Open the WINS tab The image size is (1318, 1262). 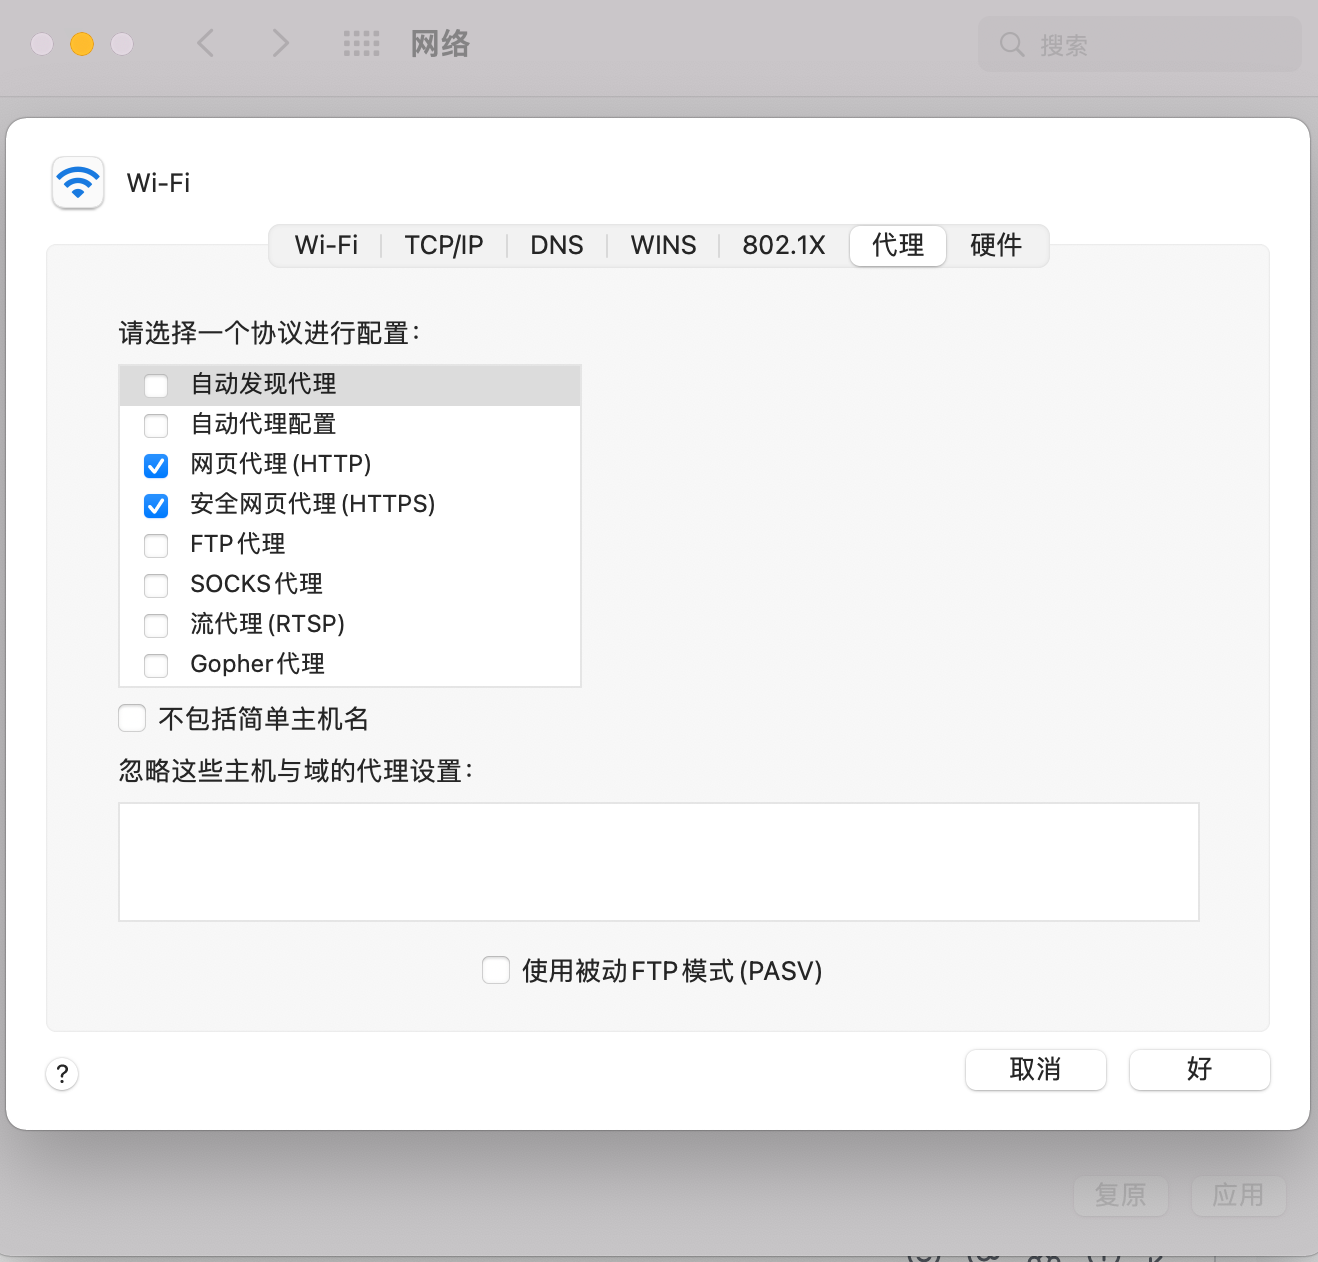(x=663, y=245)
